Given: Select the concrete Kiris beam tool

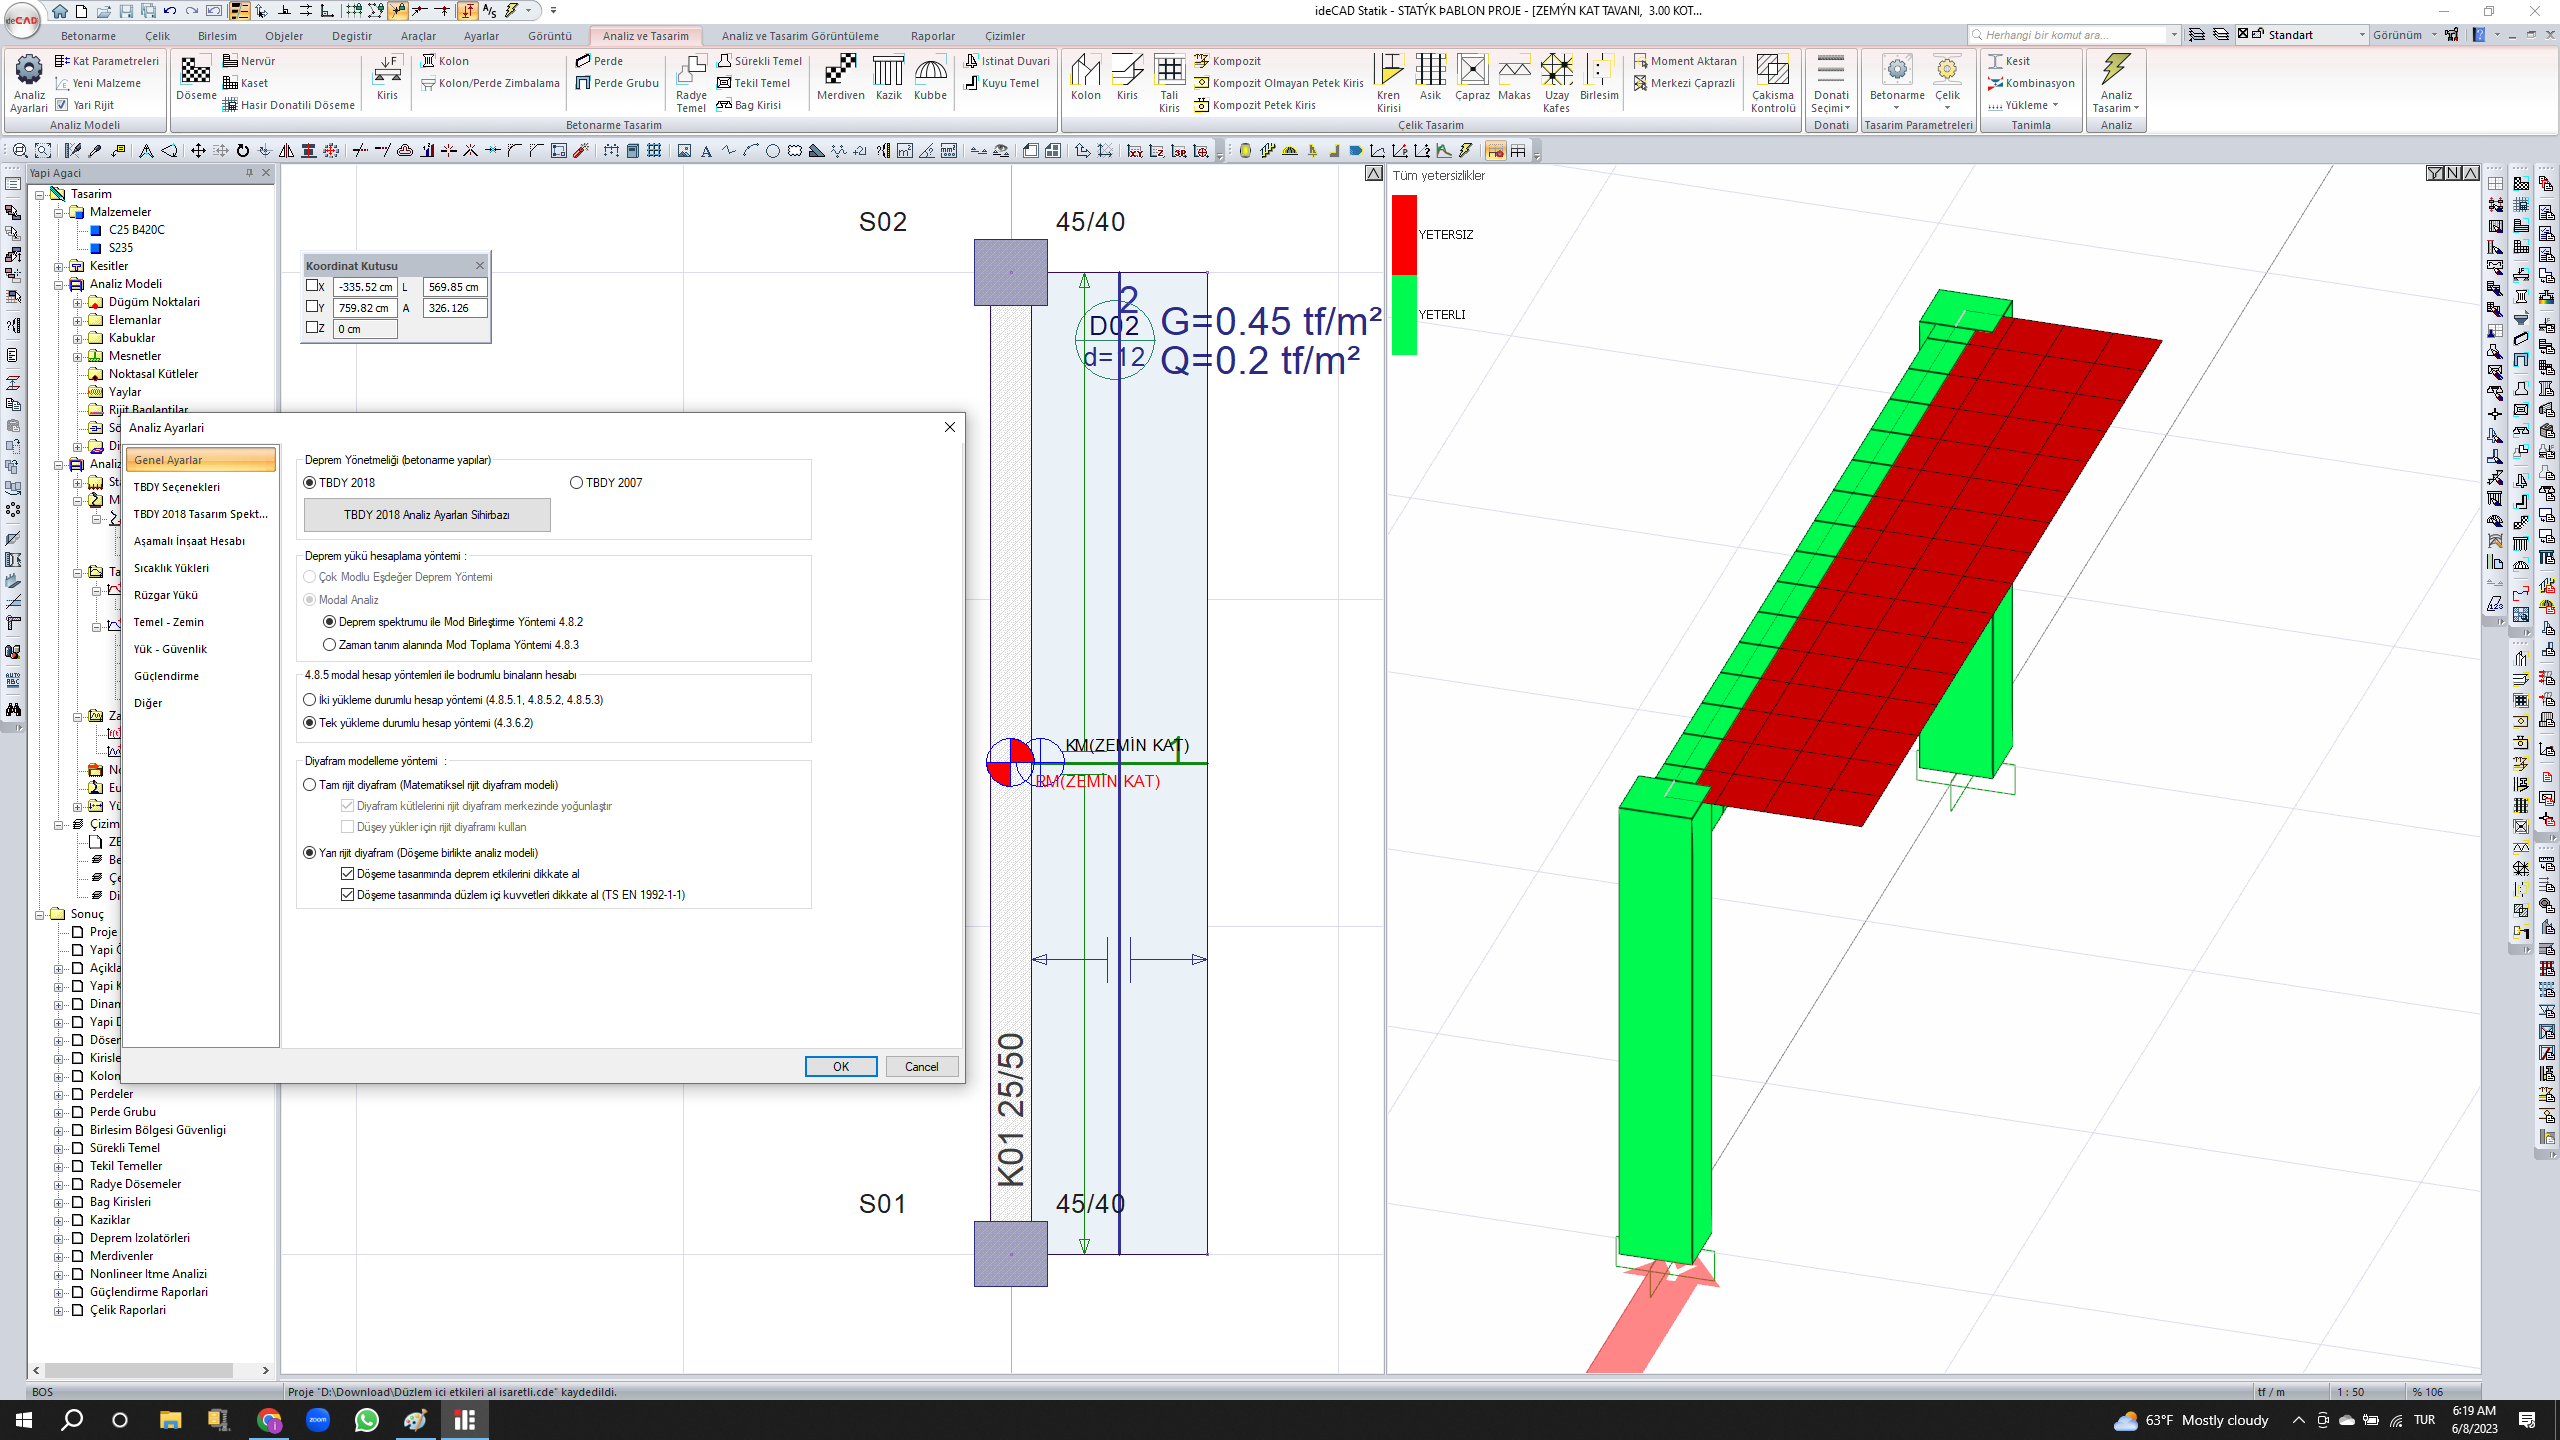Looking at the screenshot, I should [x=387, y=78].
